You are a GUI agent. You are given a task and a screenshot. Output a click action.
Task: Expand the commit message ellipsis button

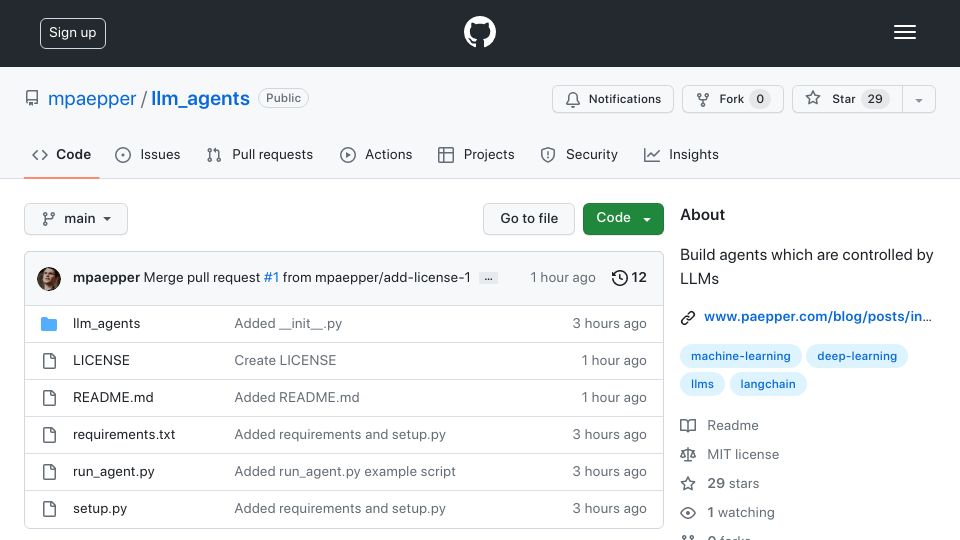pos(488,278)
